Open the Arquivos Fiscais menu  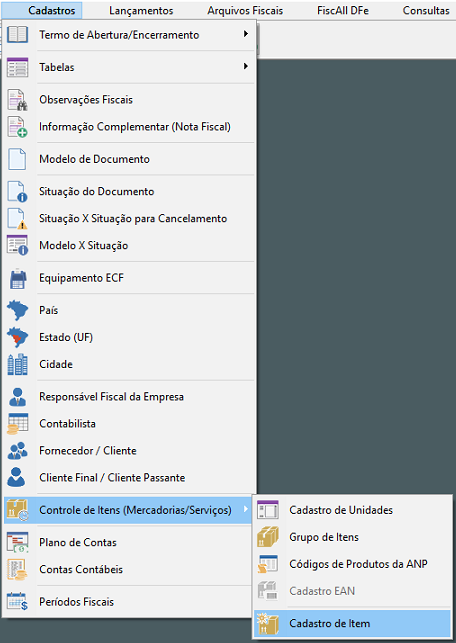point(245,10)
